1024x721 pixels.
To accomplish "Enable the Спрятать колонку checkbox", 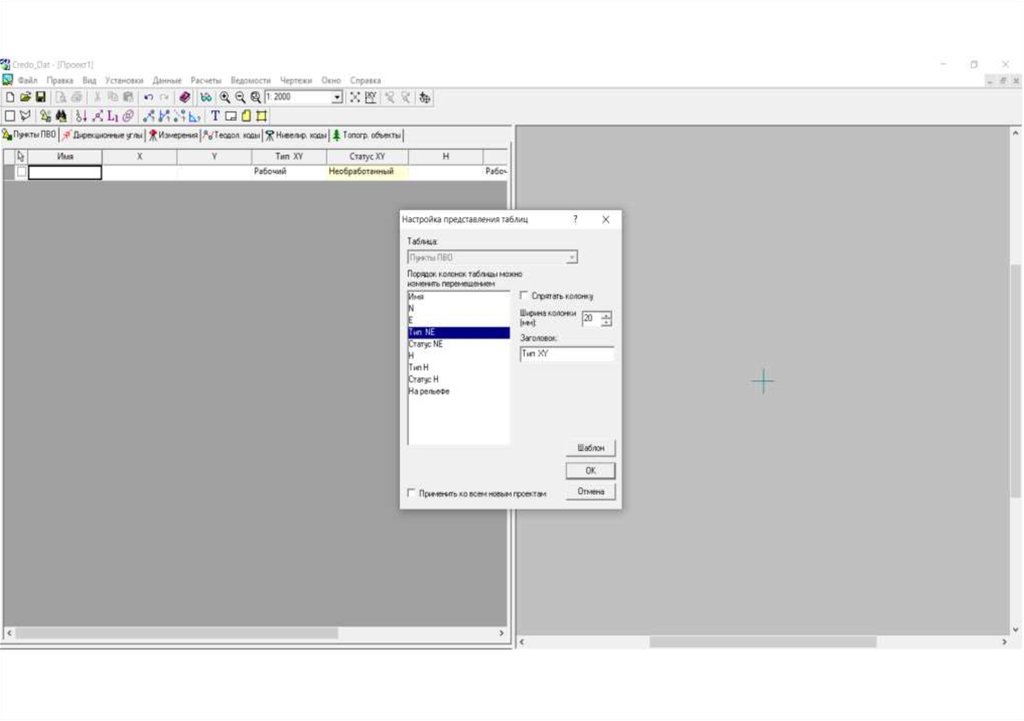I will pyautogui.click(x=524, y=296).
